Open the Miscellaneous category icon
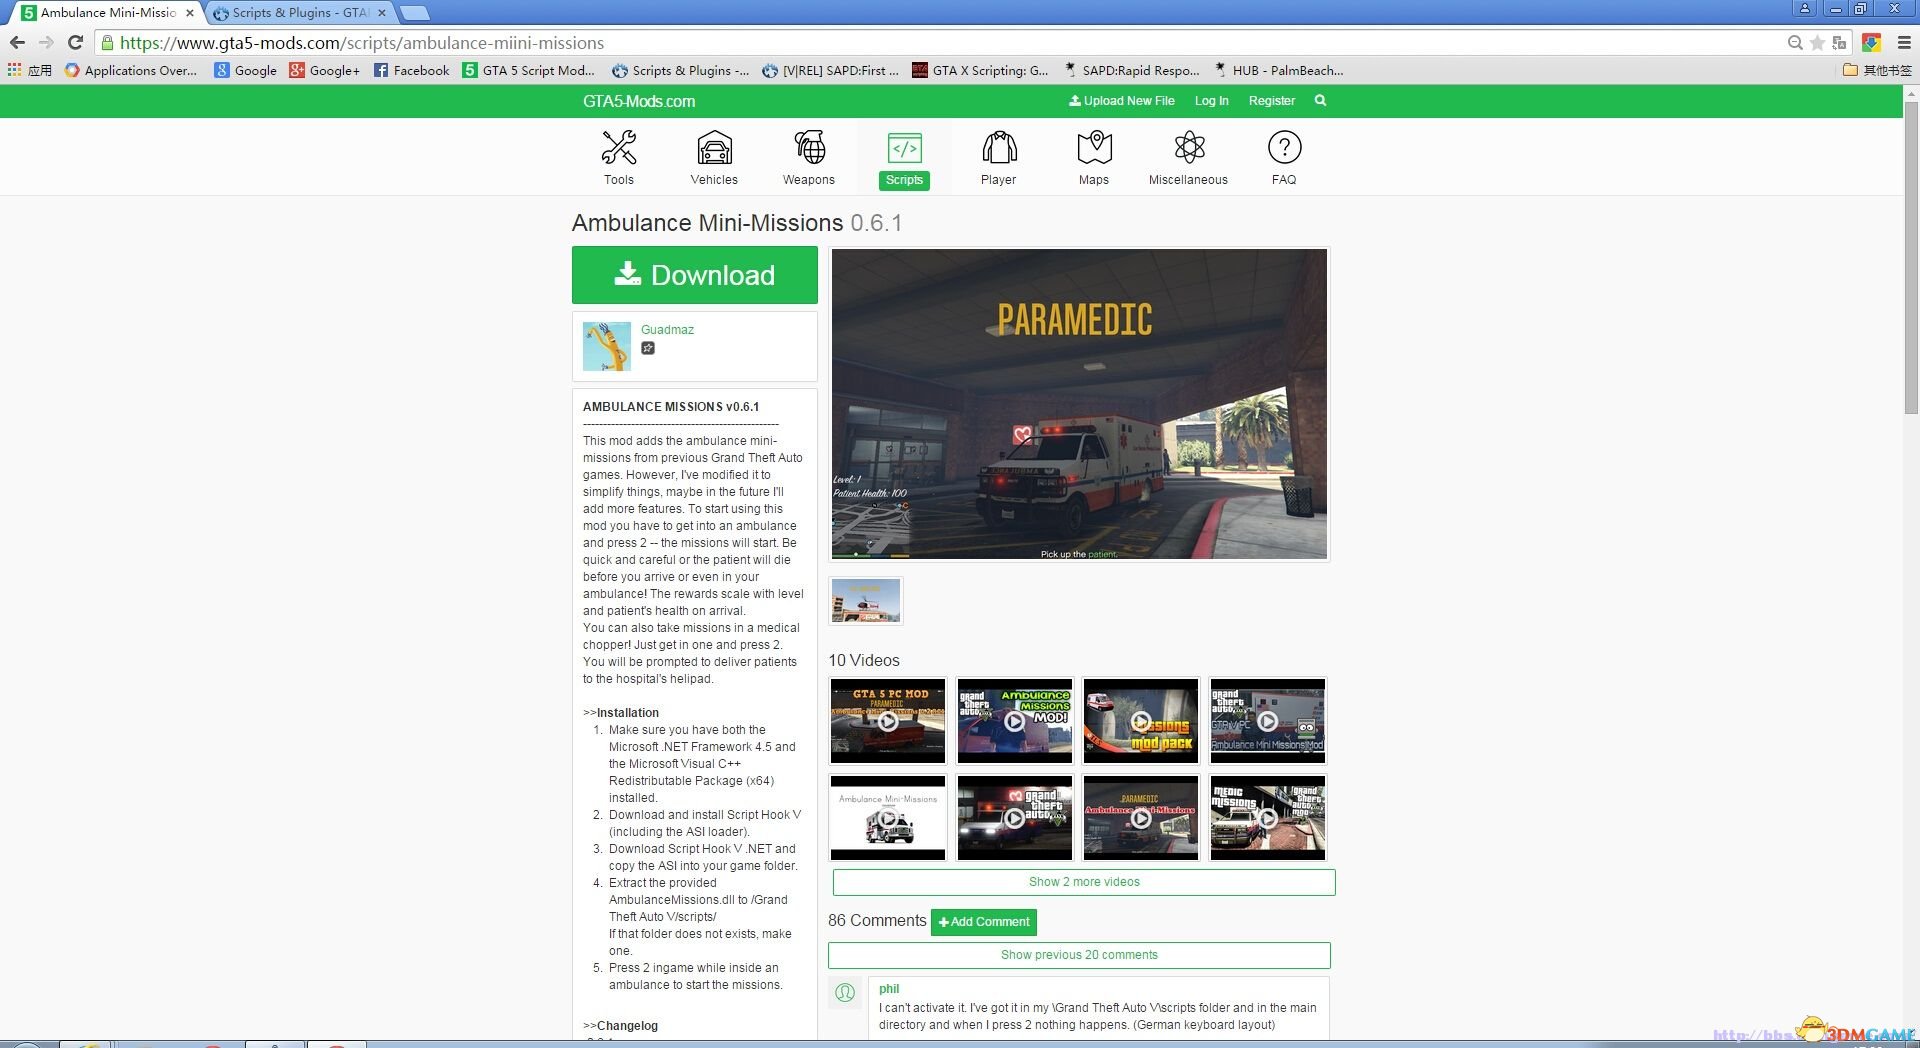The width and height of the screenshot is (1920, 1048). pos(1189,148)
